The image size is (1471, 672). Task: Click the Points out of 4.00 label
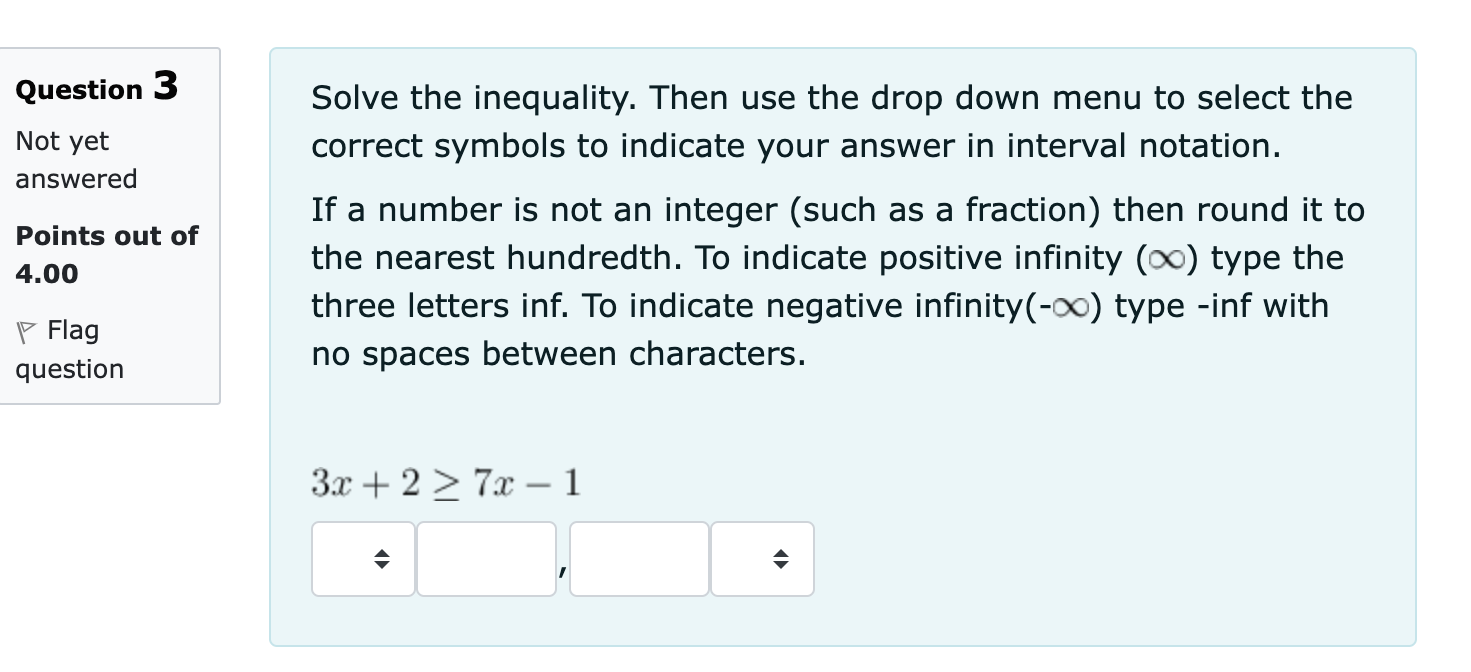tap(105, 254)
